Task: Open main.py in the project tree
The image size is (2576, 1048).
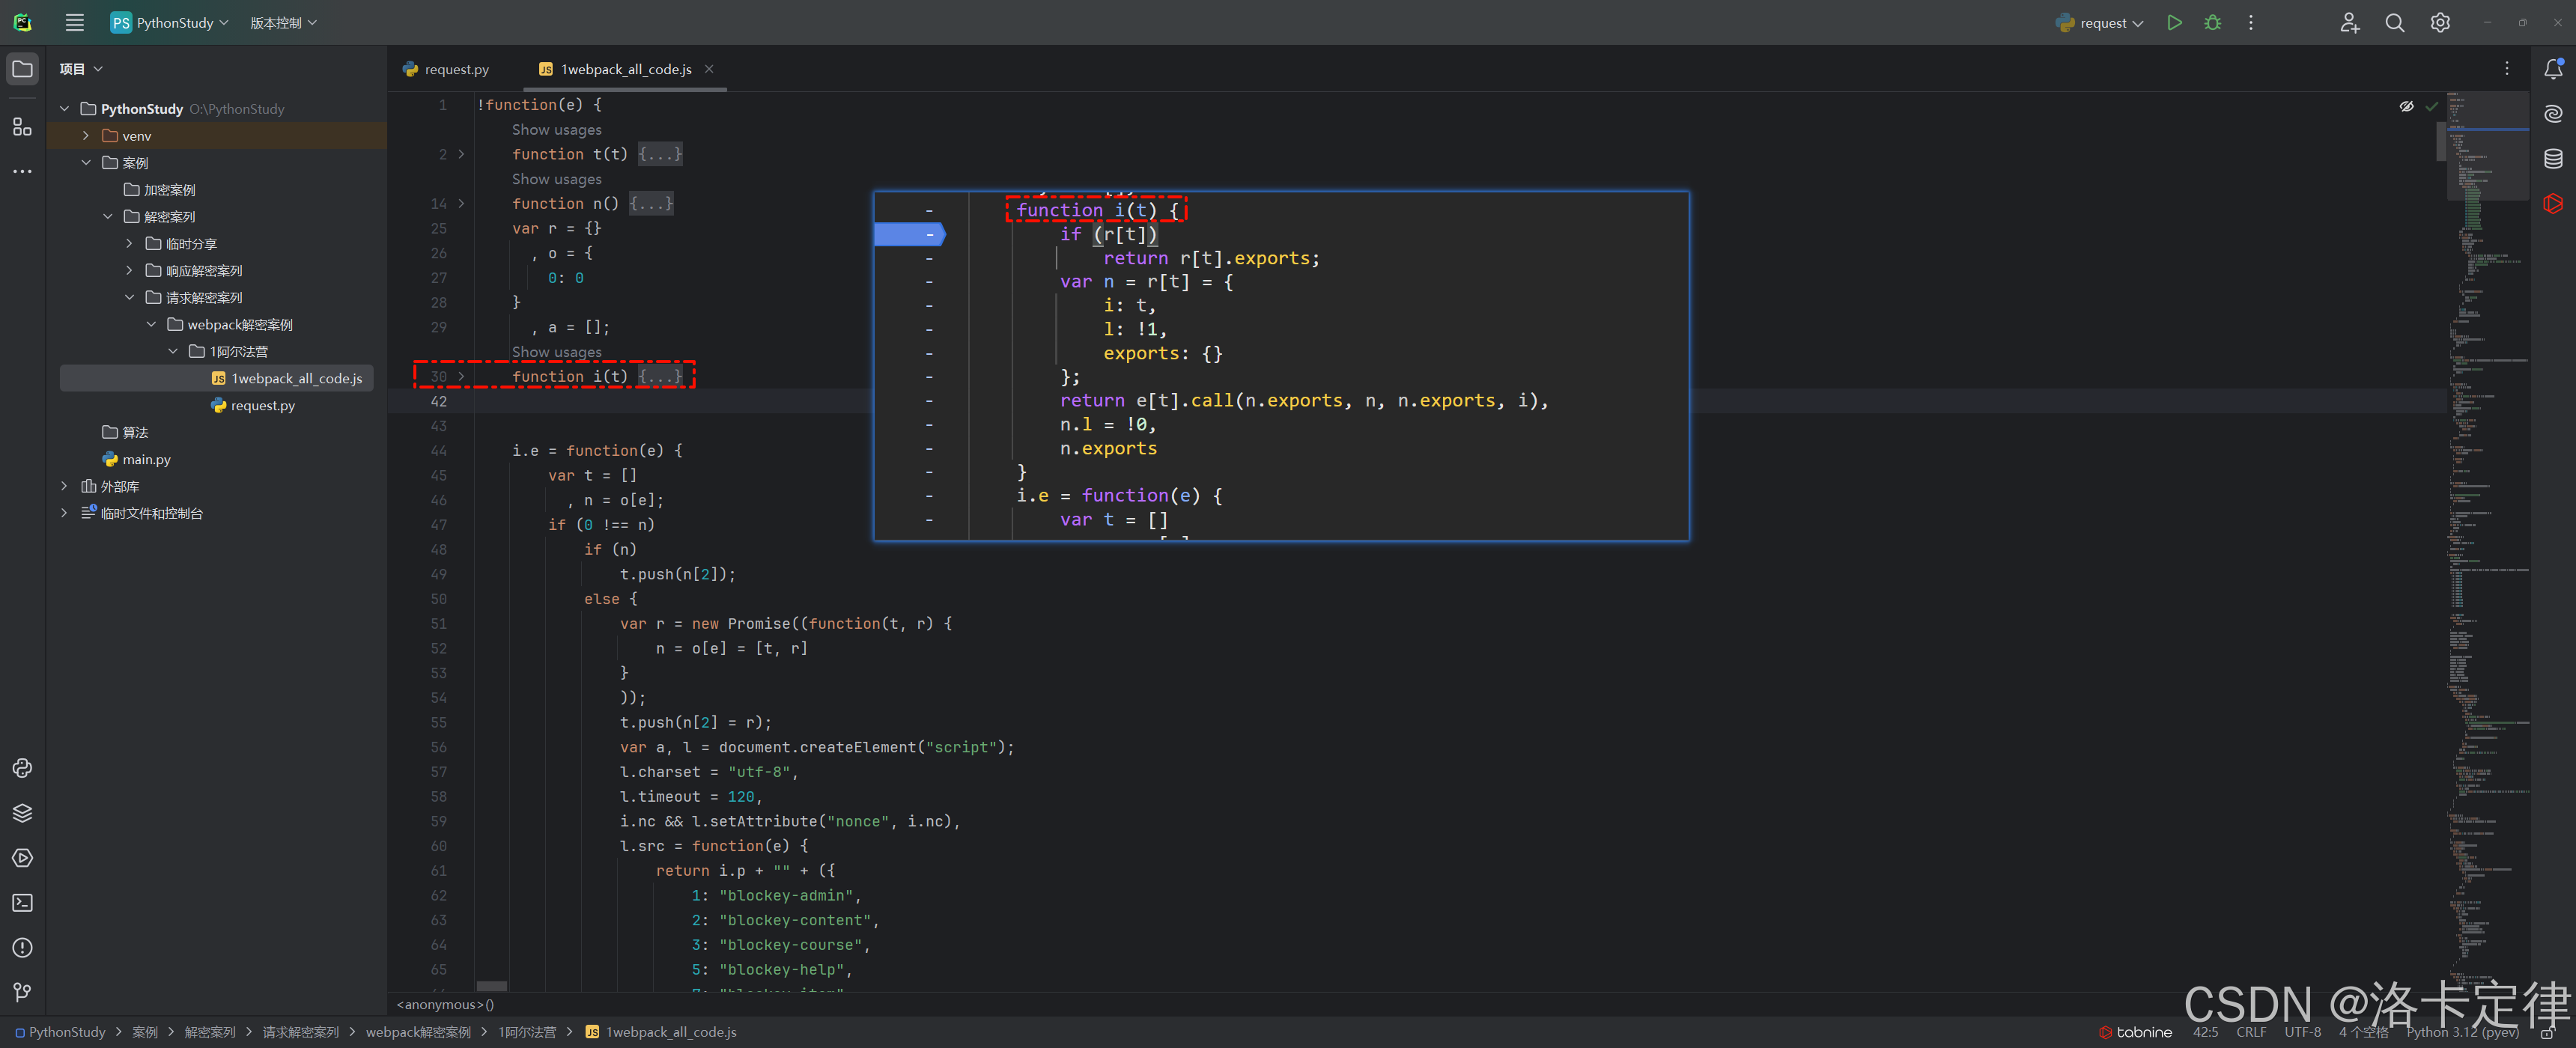Action: pyautogui.click(x=146, y=460)
